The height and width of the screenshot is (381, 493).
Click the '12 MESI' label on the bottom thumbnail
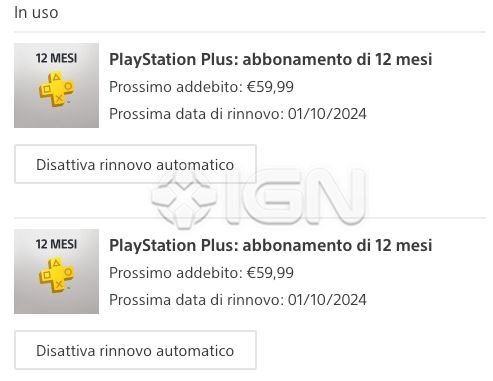click(x=56, y=244)
